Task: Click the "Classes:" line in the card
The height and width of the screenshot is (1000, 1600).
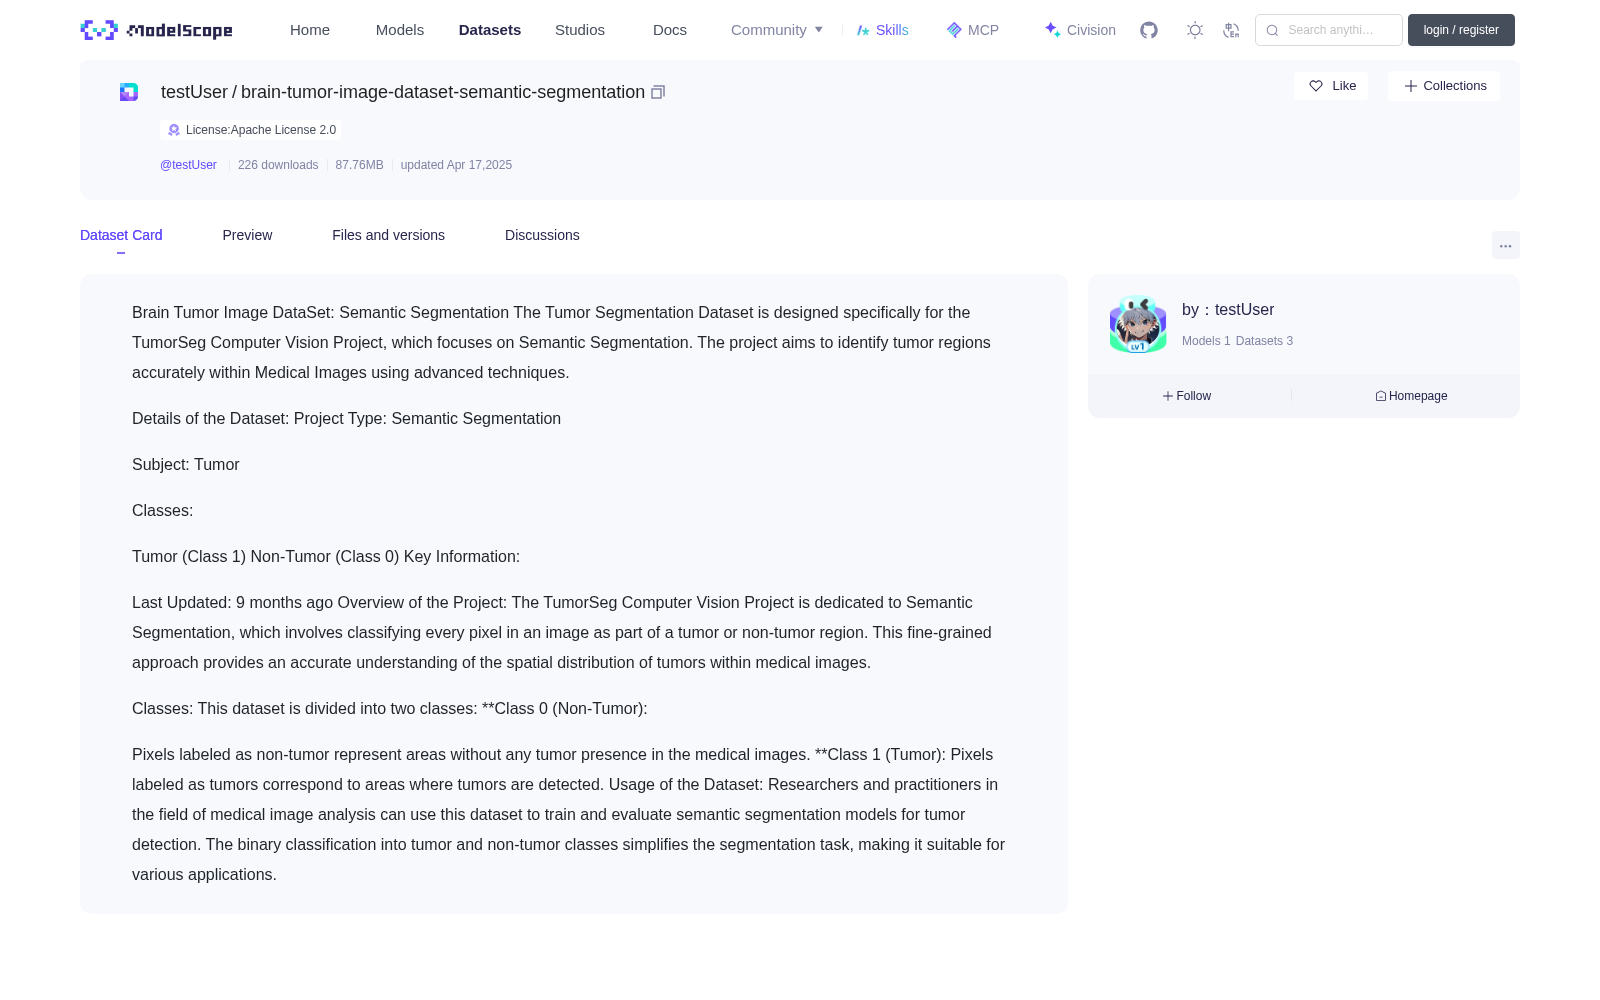Action: [162, 511]
